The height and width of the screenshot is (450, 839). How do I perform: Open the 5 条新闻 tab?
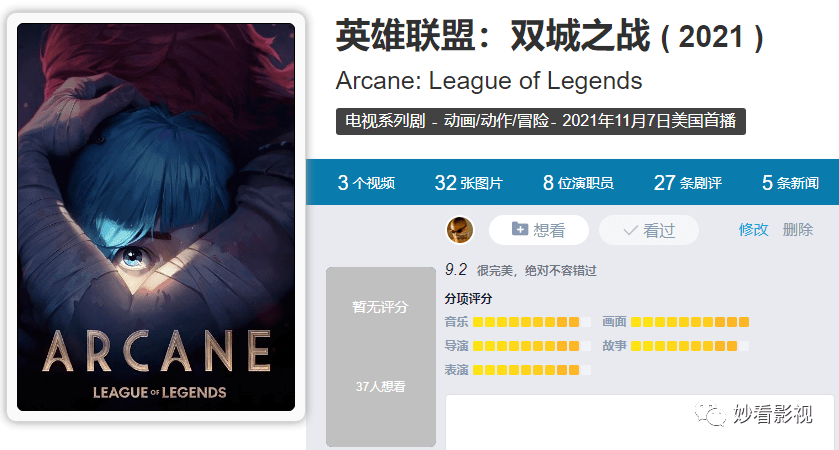790,183
